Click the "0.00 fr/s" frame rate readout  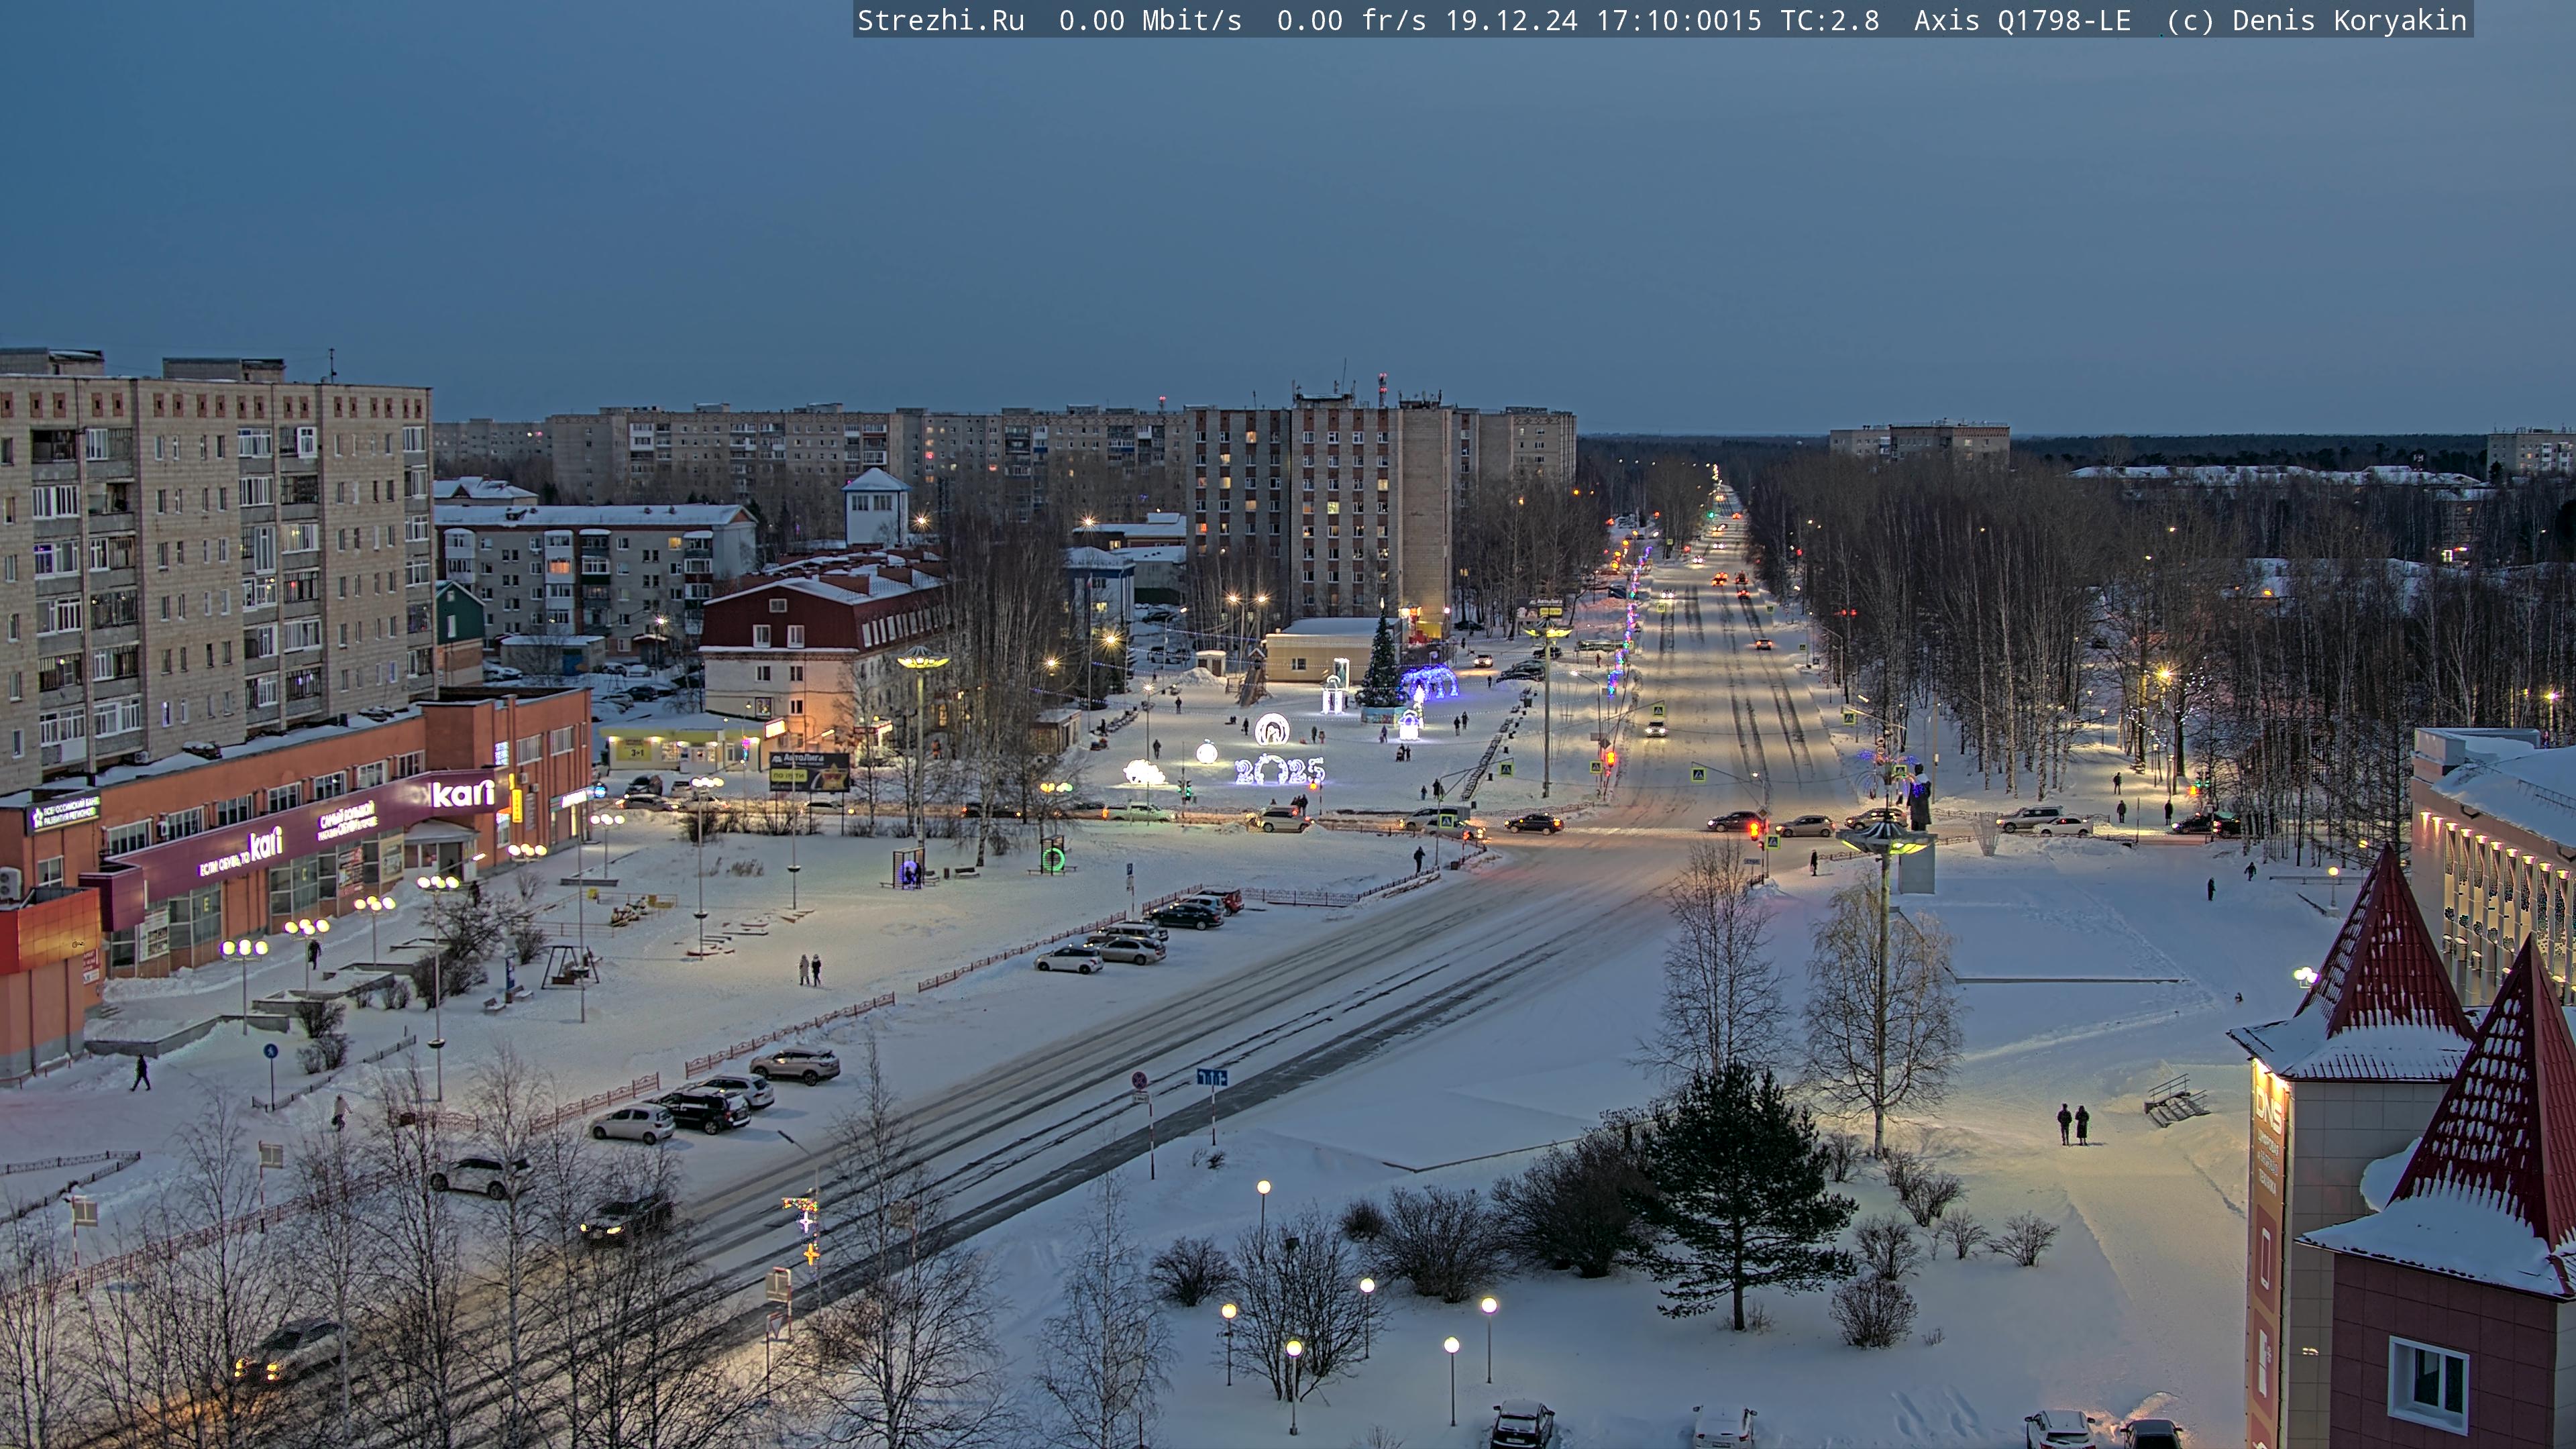(1351, 20)
